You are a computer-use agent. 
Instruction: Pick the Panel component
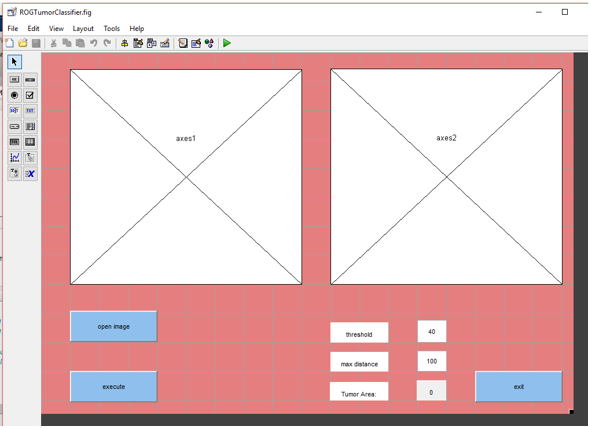click(30, 158)
